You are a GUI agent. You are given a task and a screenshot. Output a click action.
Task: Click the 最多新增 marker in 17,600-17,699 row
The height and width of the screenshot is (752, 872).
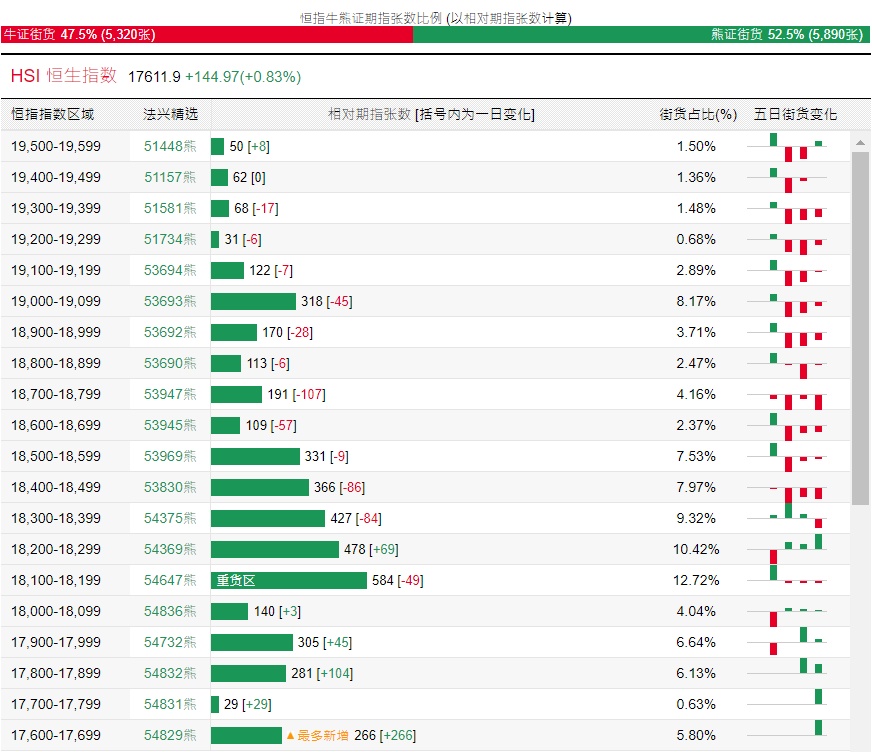[317, 735]
